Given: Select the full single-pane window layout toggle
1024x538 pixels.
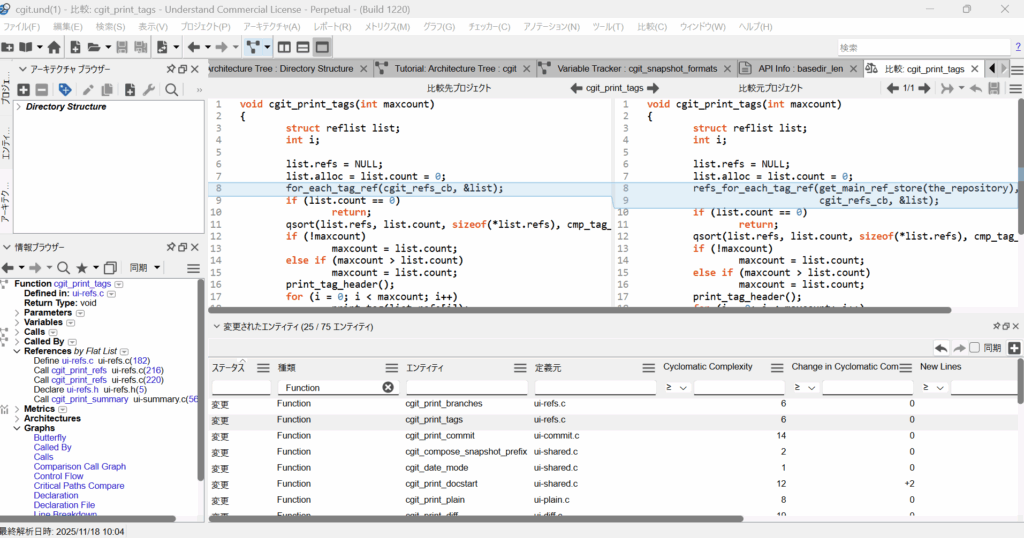Looking at the screenshot, I should [322, 47].
